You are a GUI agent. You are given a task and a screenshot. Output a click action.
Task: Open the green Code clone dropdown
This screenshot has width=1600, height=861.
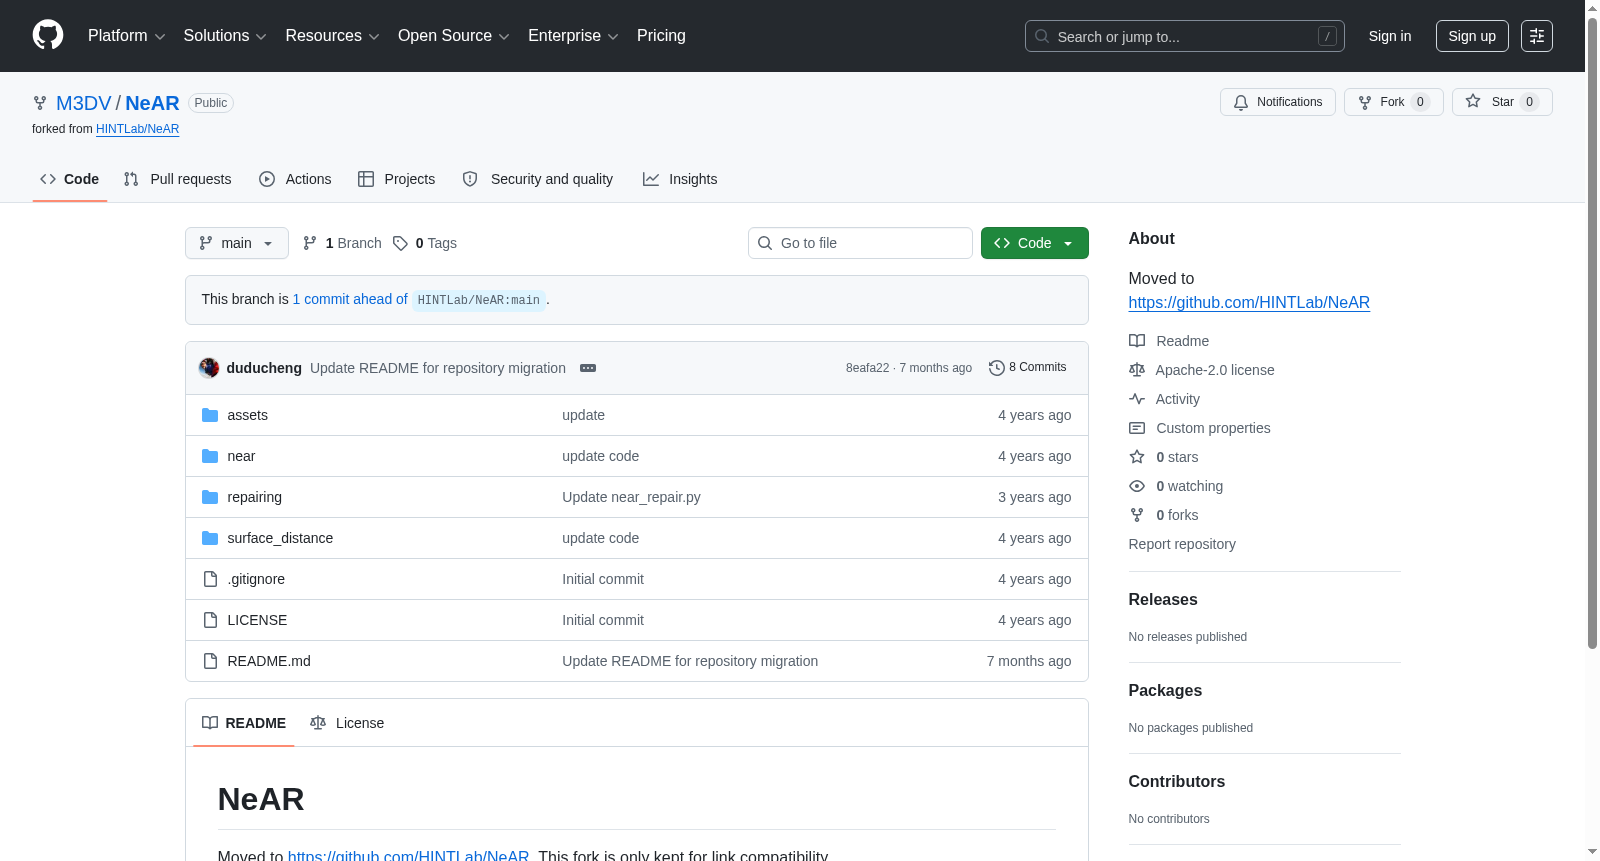1035,243
